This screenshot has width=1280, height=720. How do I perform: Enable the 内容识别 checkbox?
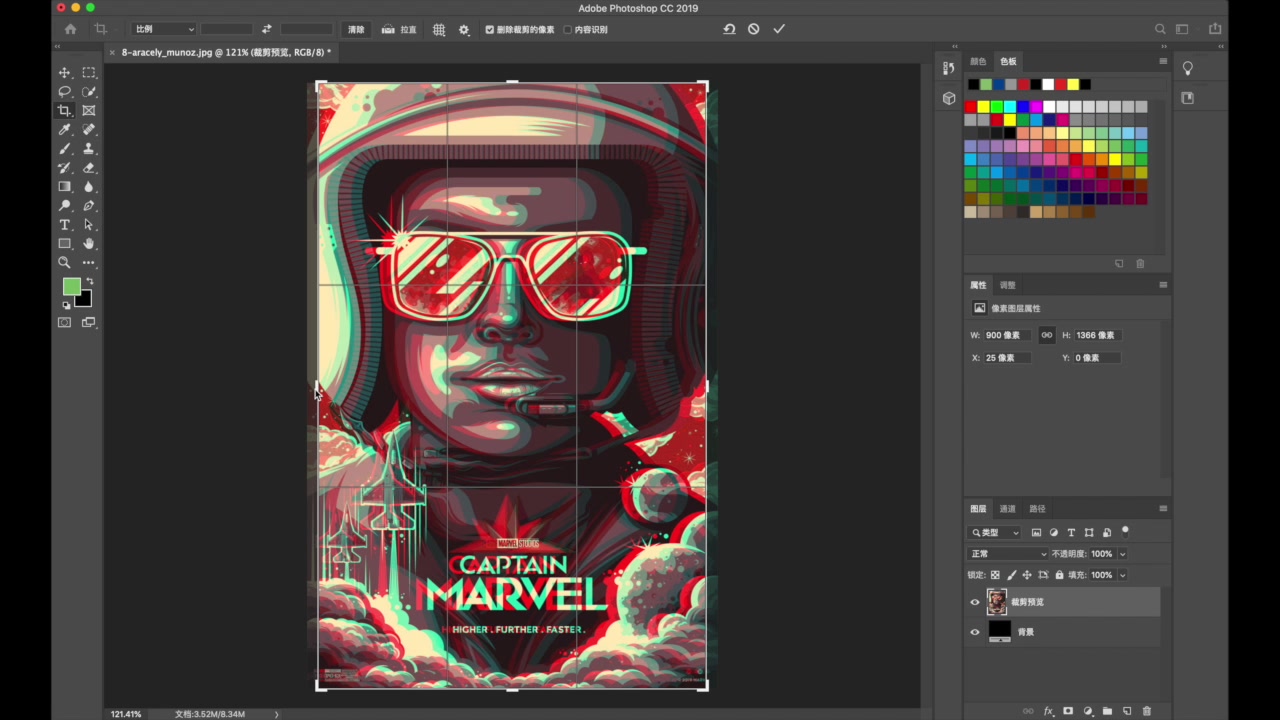[x=568, y=30]
